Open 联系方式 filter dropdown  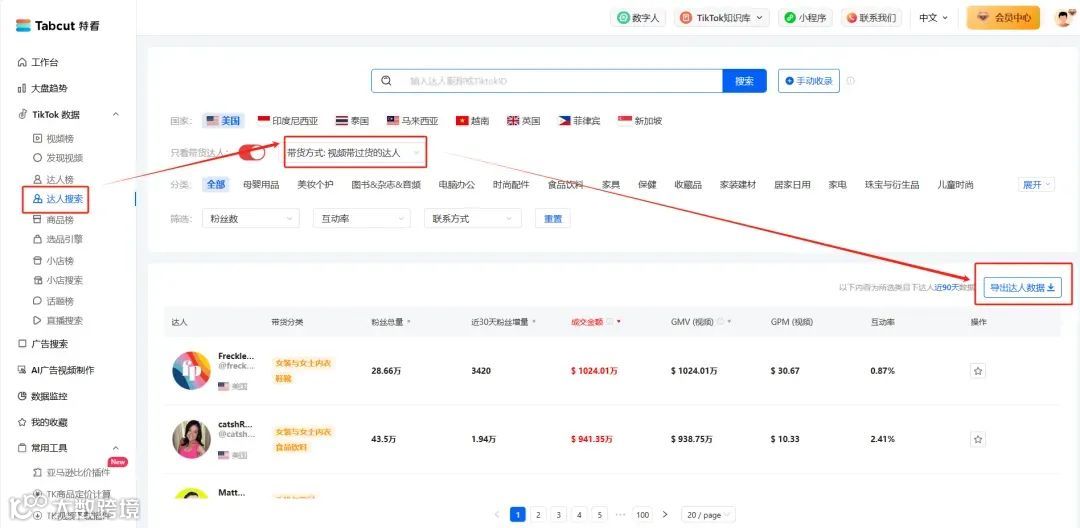click(472, 219)
